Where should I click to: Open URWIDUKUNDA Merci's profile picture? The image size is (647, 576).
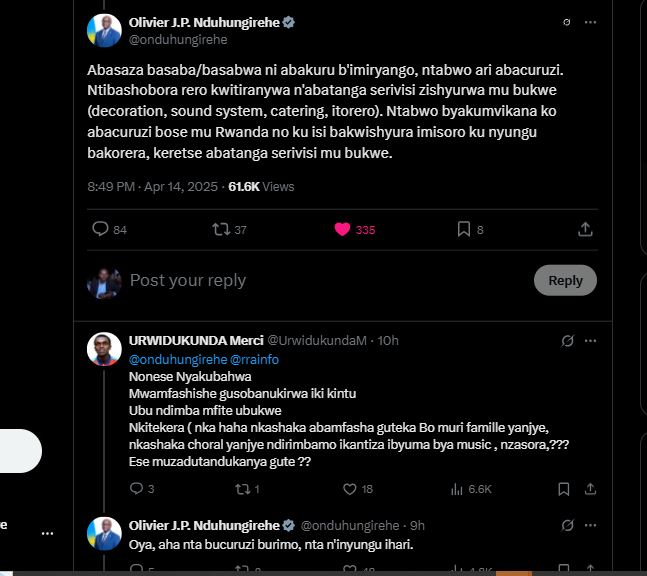105,349
